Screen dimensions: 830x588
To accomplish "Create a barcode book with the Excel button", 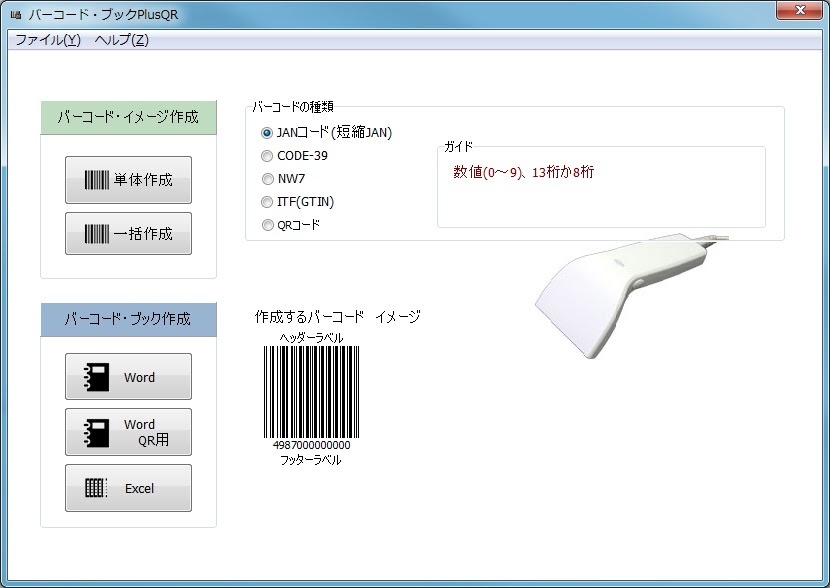I will coord(128,488).
